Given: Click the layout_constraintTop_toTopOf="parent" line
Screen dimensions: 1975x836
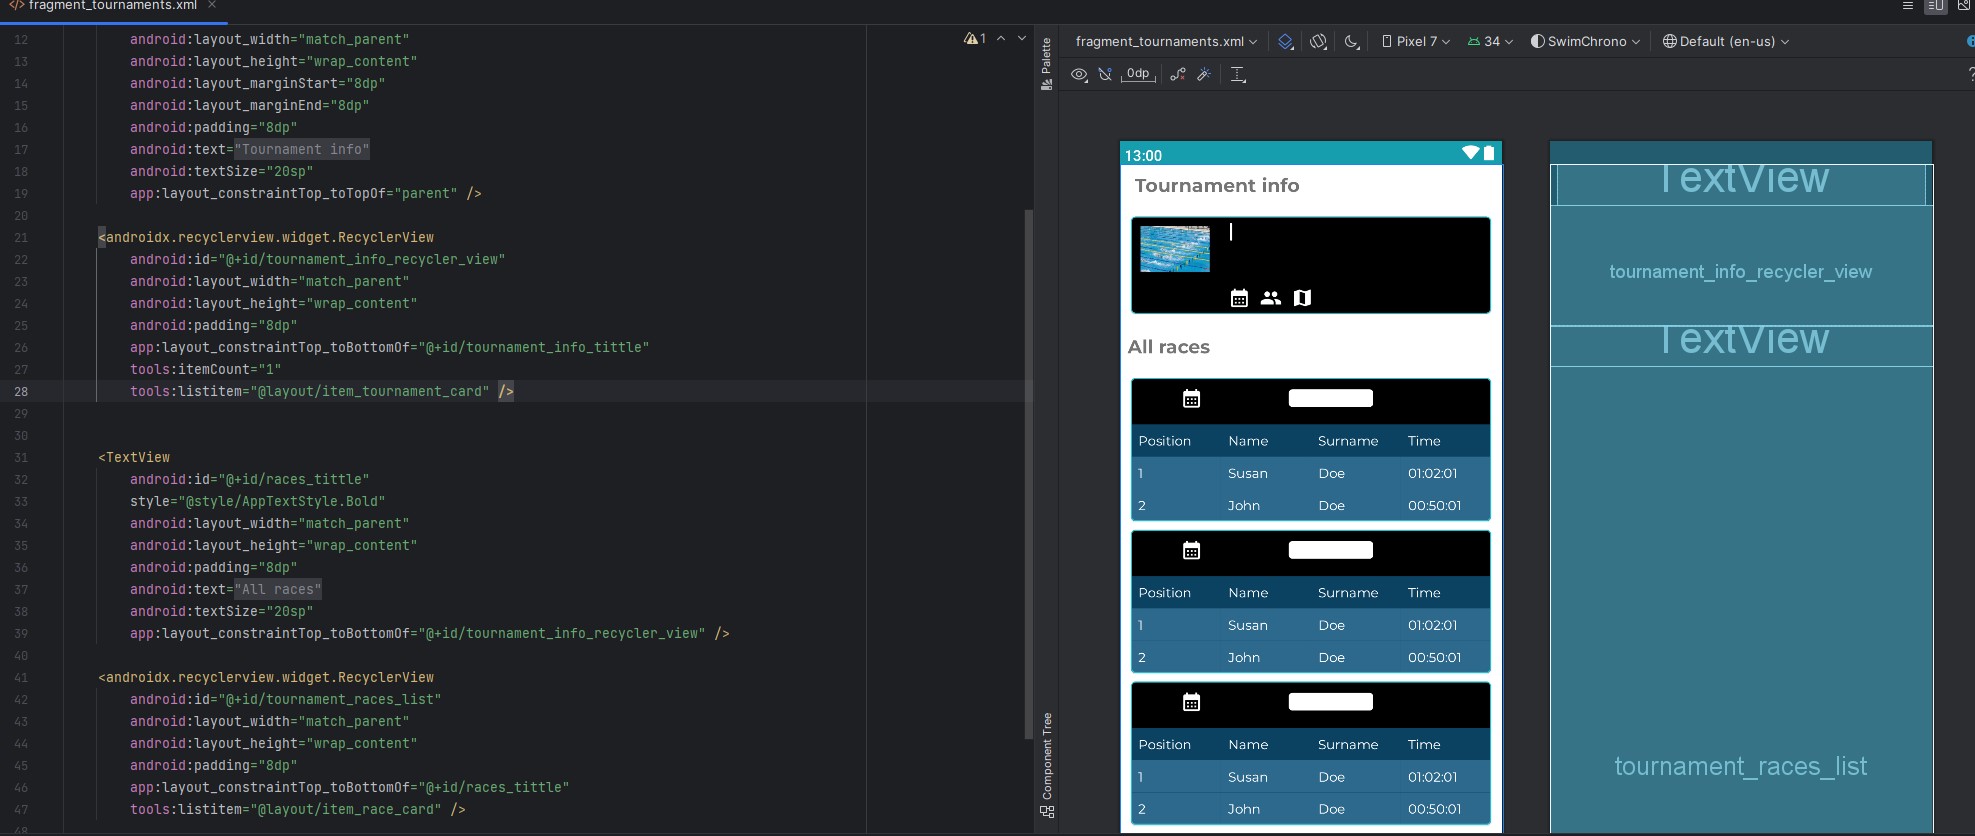Looking at the screenshot, I should (306, 193).
